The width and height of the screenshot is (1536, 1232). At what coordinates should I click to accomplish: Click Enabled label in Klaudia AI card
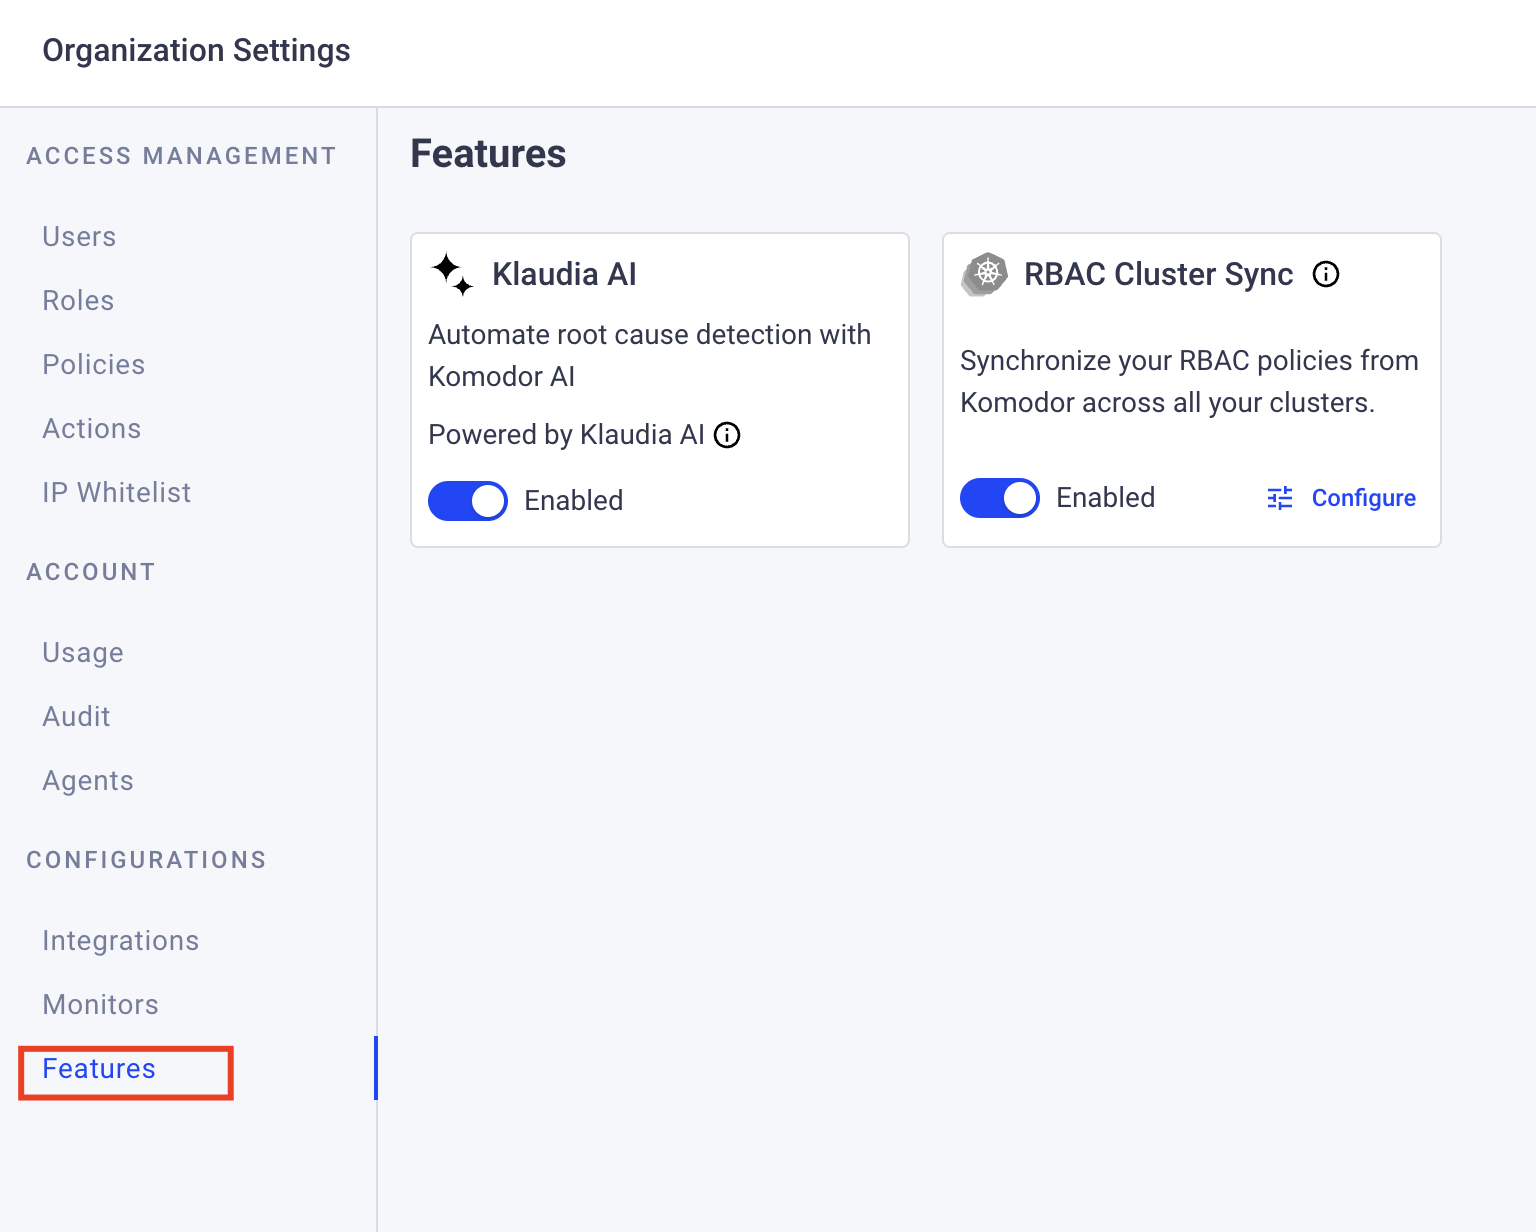coord(574,501)
